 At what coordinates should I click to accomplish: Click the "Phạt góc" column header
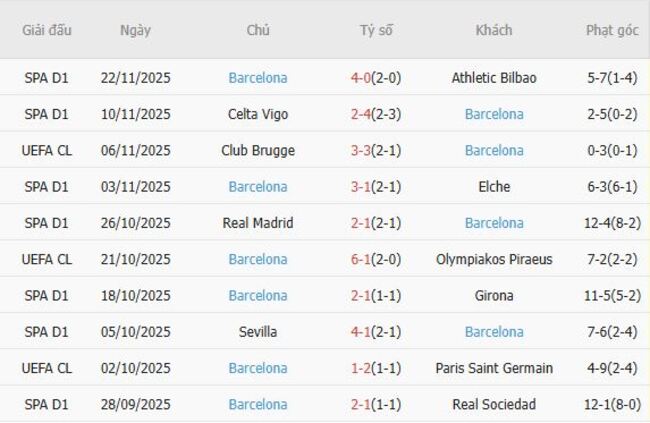pos(611,30)
